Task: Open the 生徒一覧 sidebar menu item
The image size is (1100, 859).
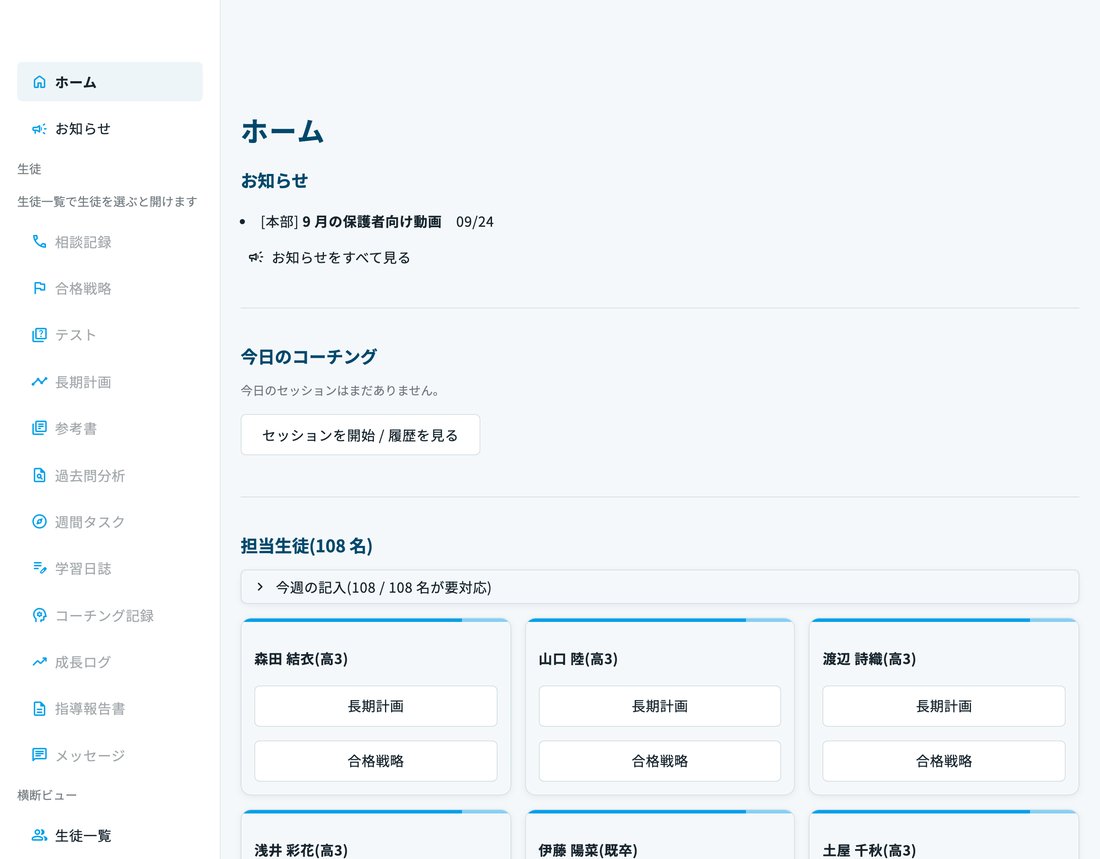Action: [x=109, y=836]
